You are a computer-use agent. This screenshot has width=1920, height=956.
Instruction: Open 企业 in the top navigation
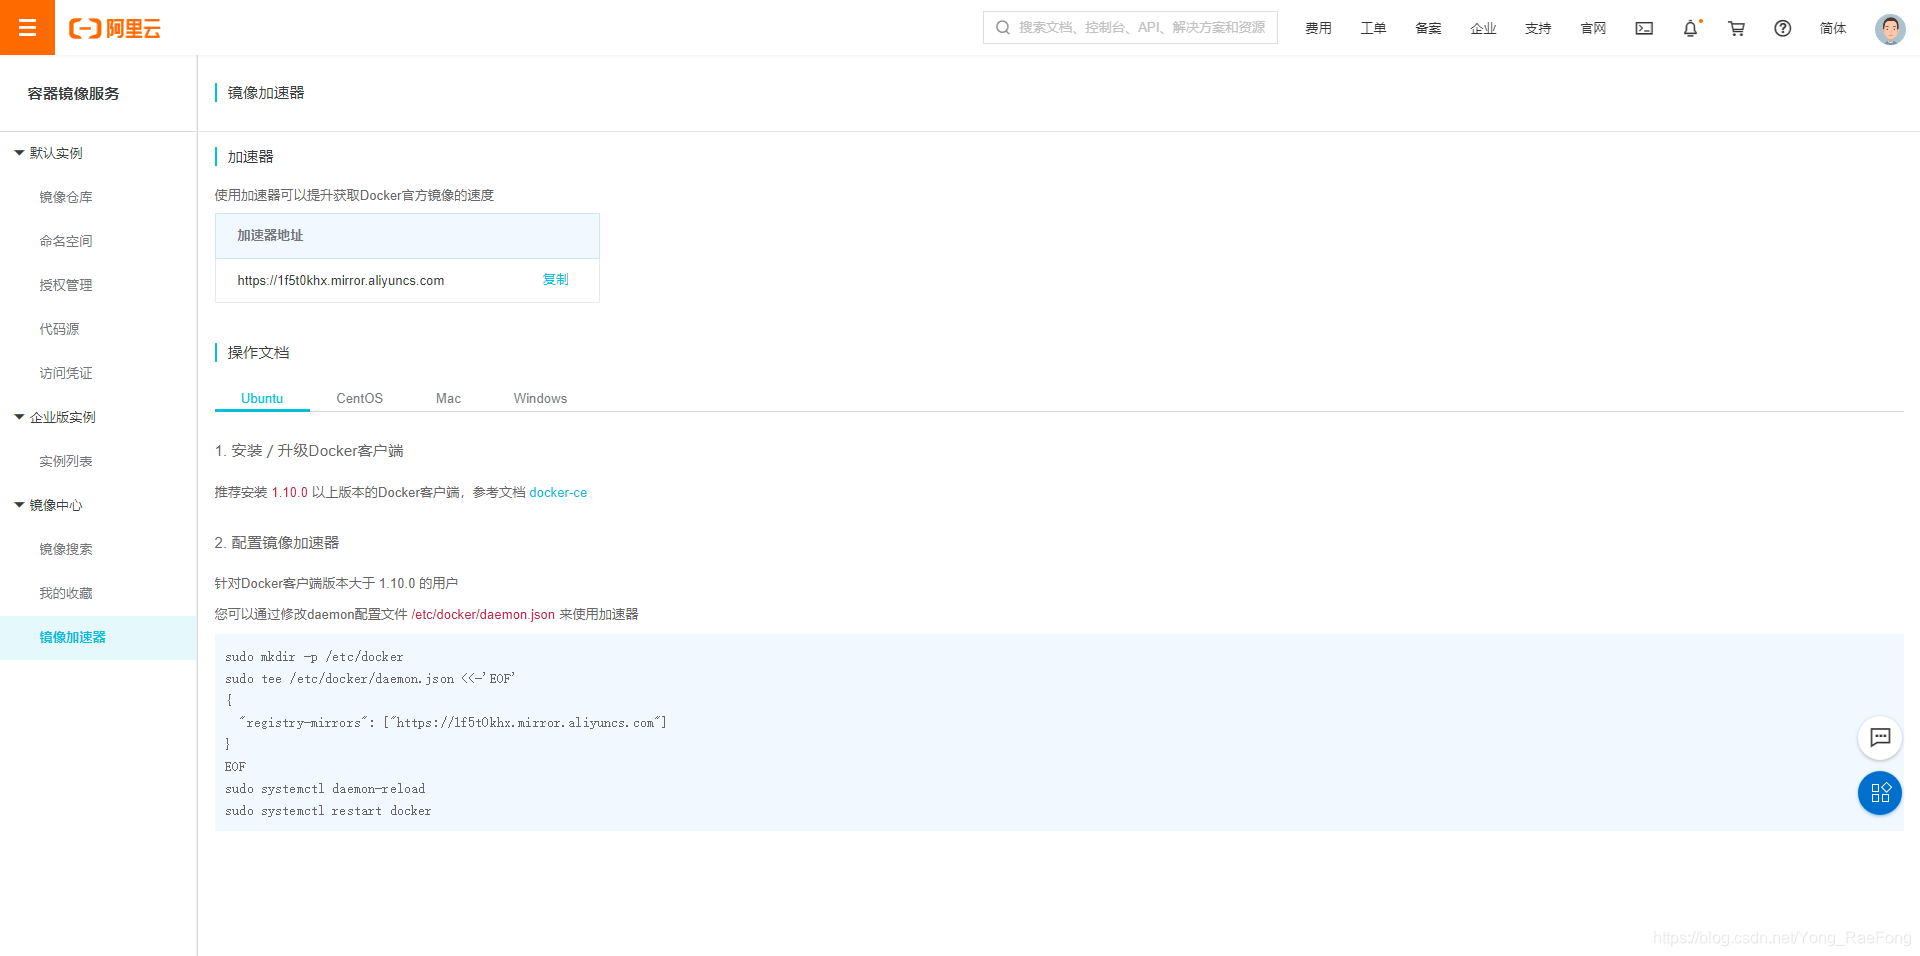pos(1483,28)
